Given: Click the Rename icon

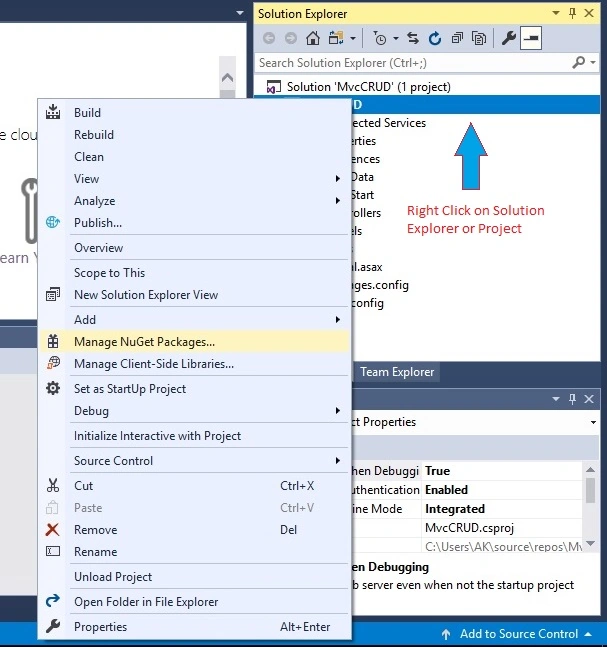Looking at the screenshot, I should click(53, 551).
